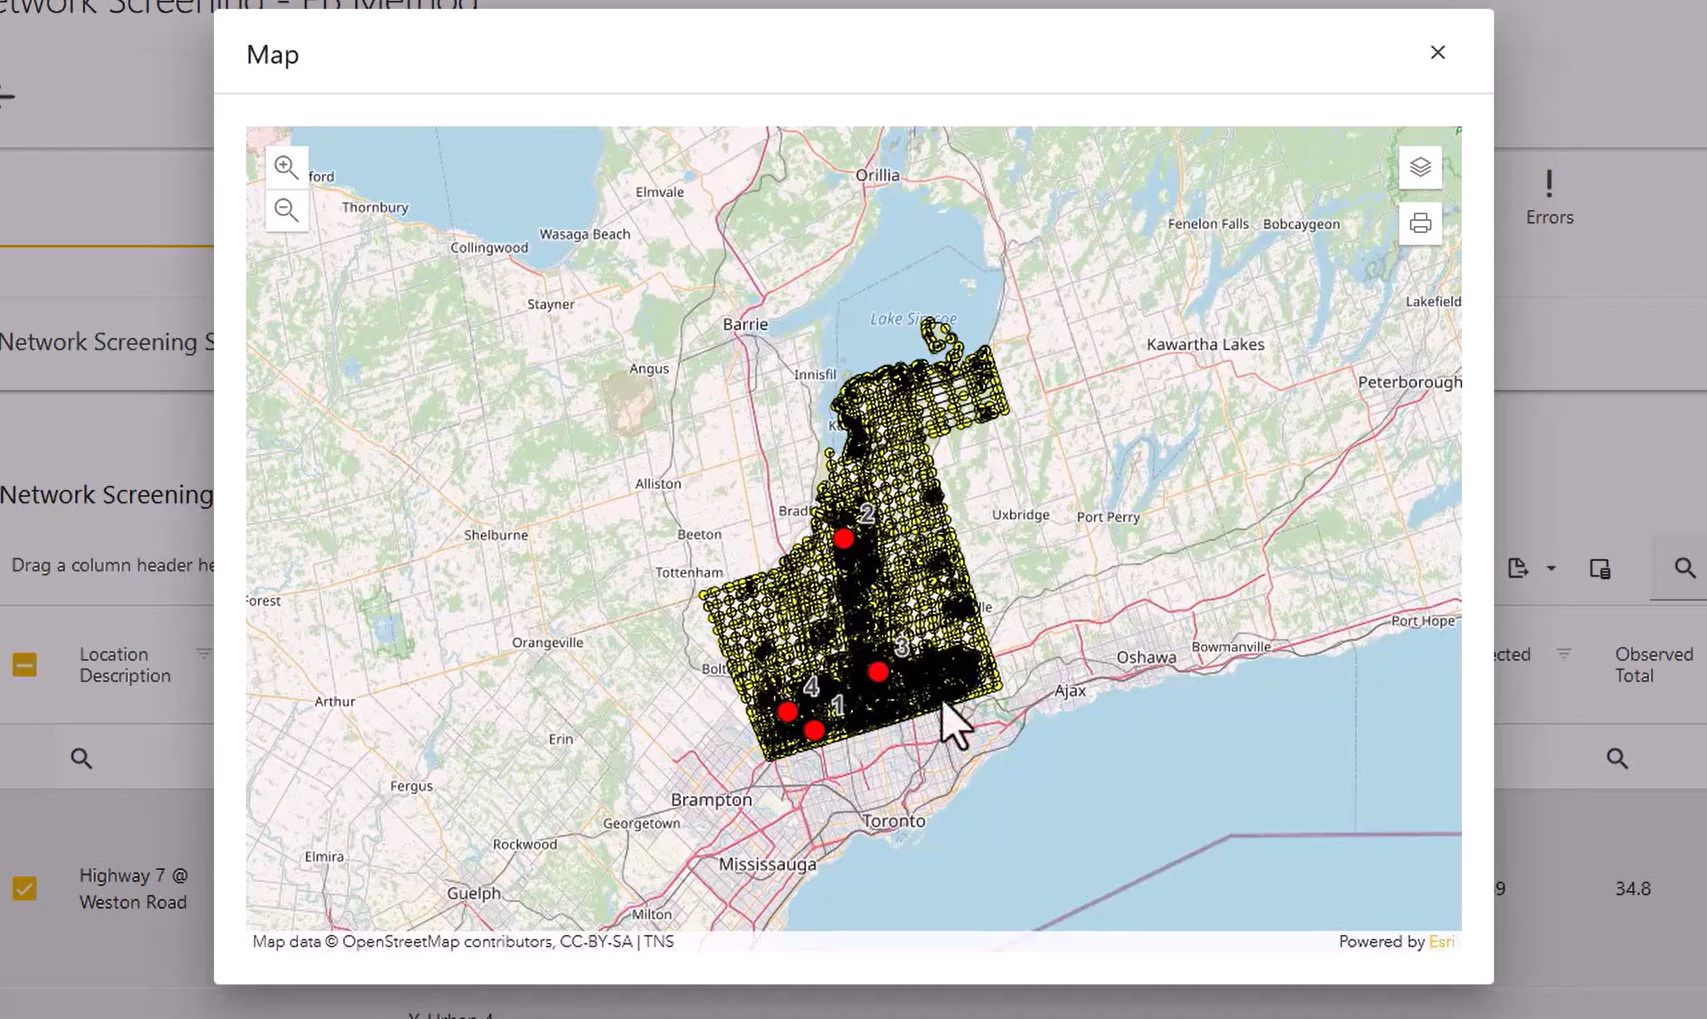Close the Map dialog
The image size is (1707, 1019).
point(1437,53)
